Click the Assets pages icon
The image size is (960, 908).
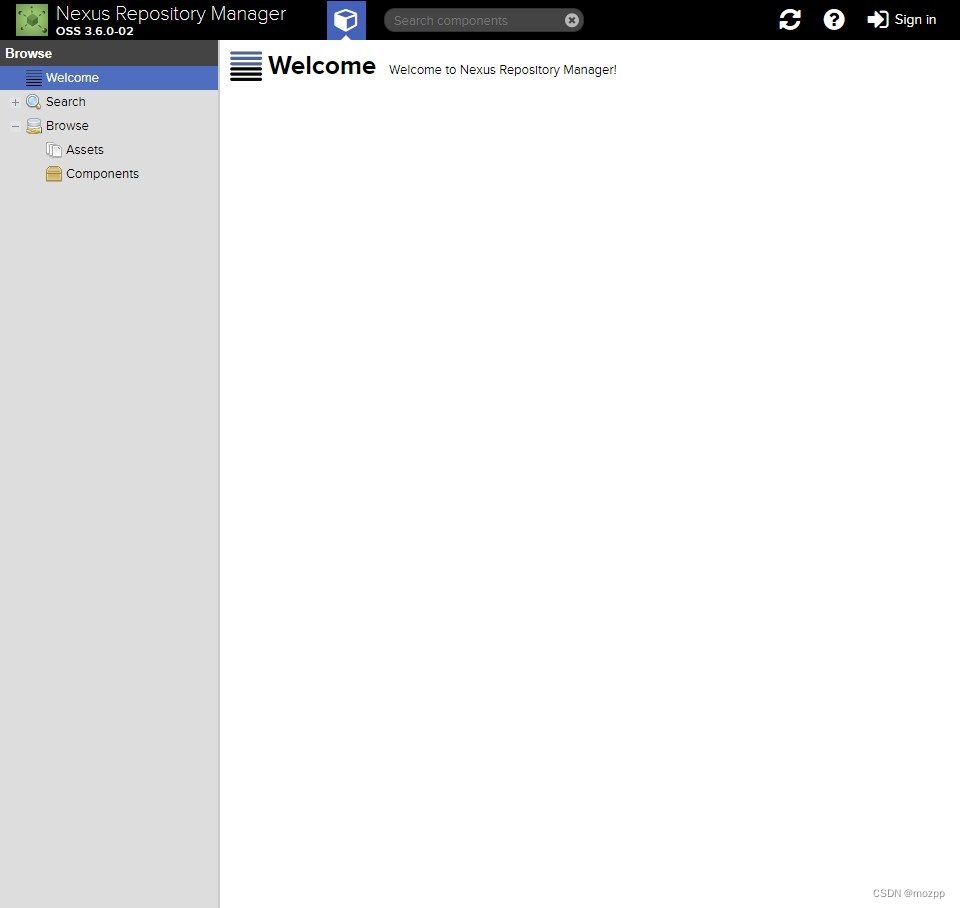click(54, 150)
